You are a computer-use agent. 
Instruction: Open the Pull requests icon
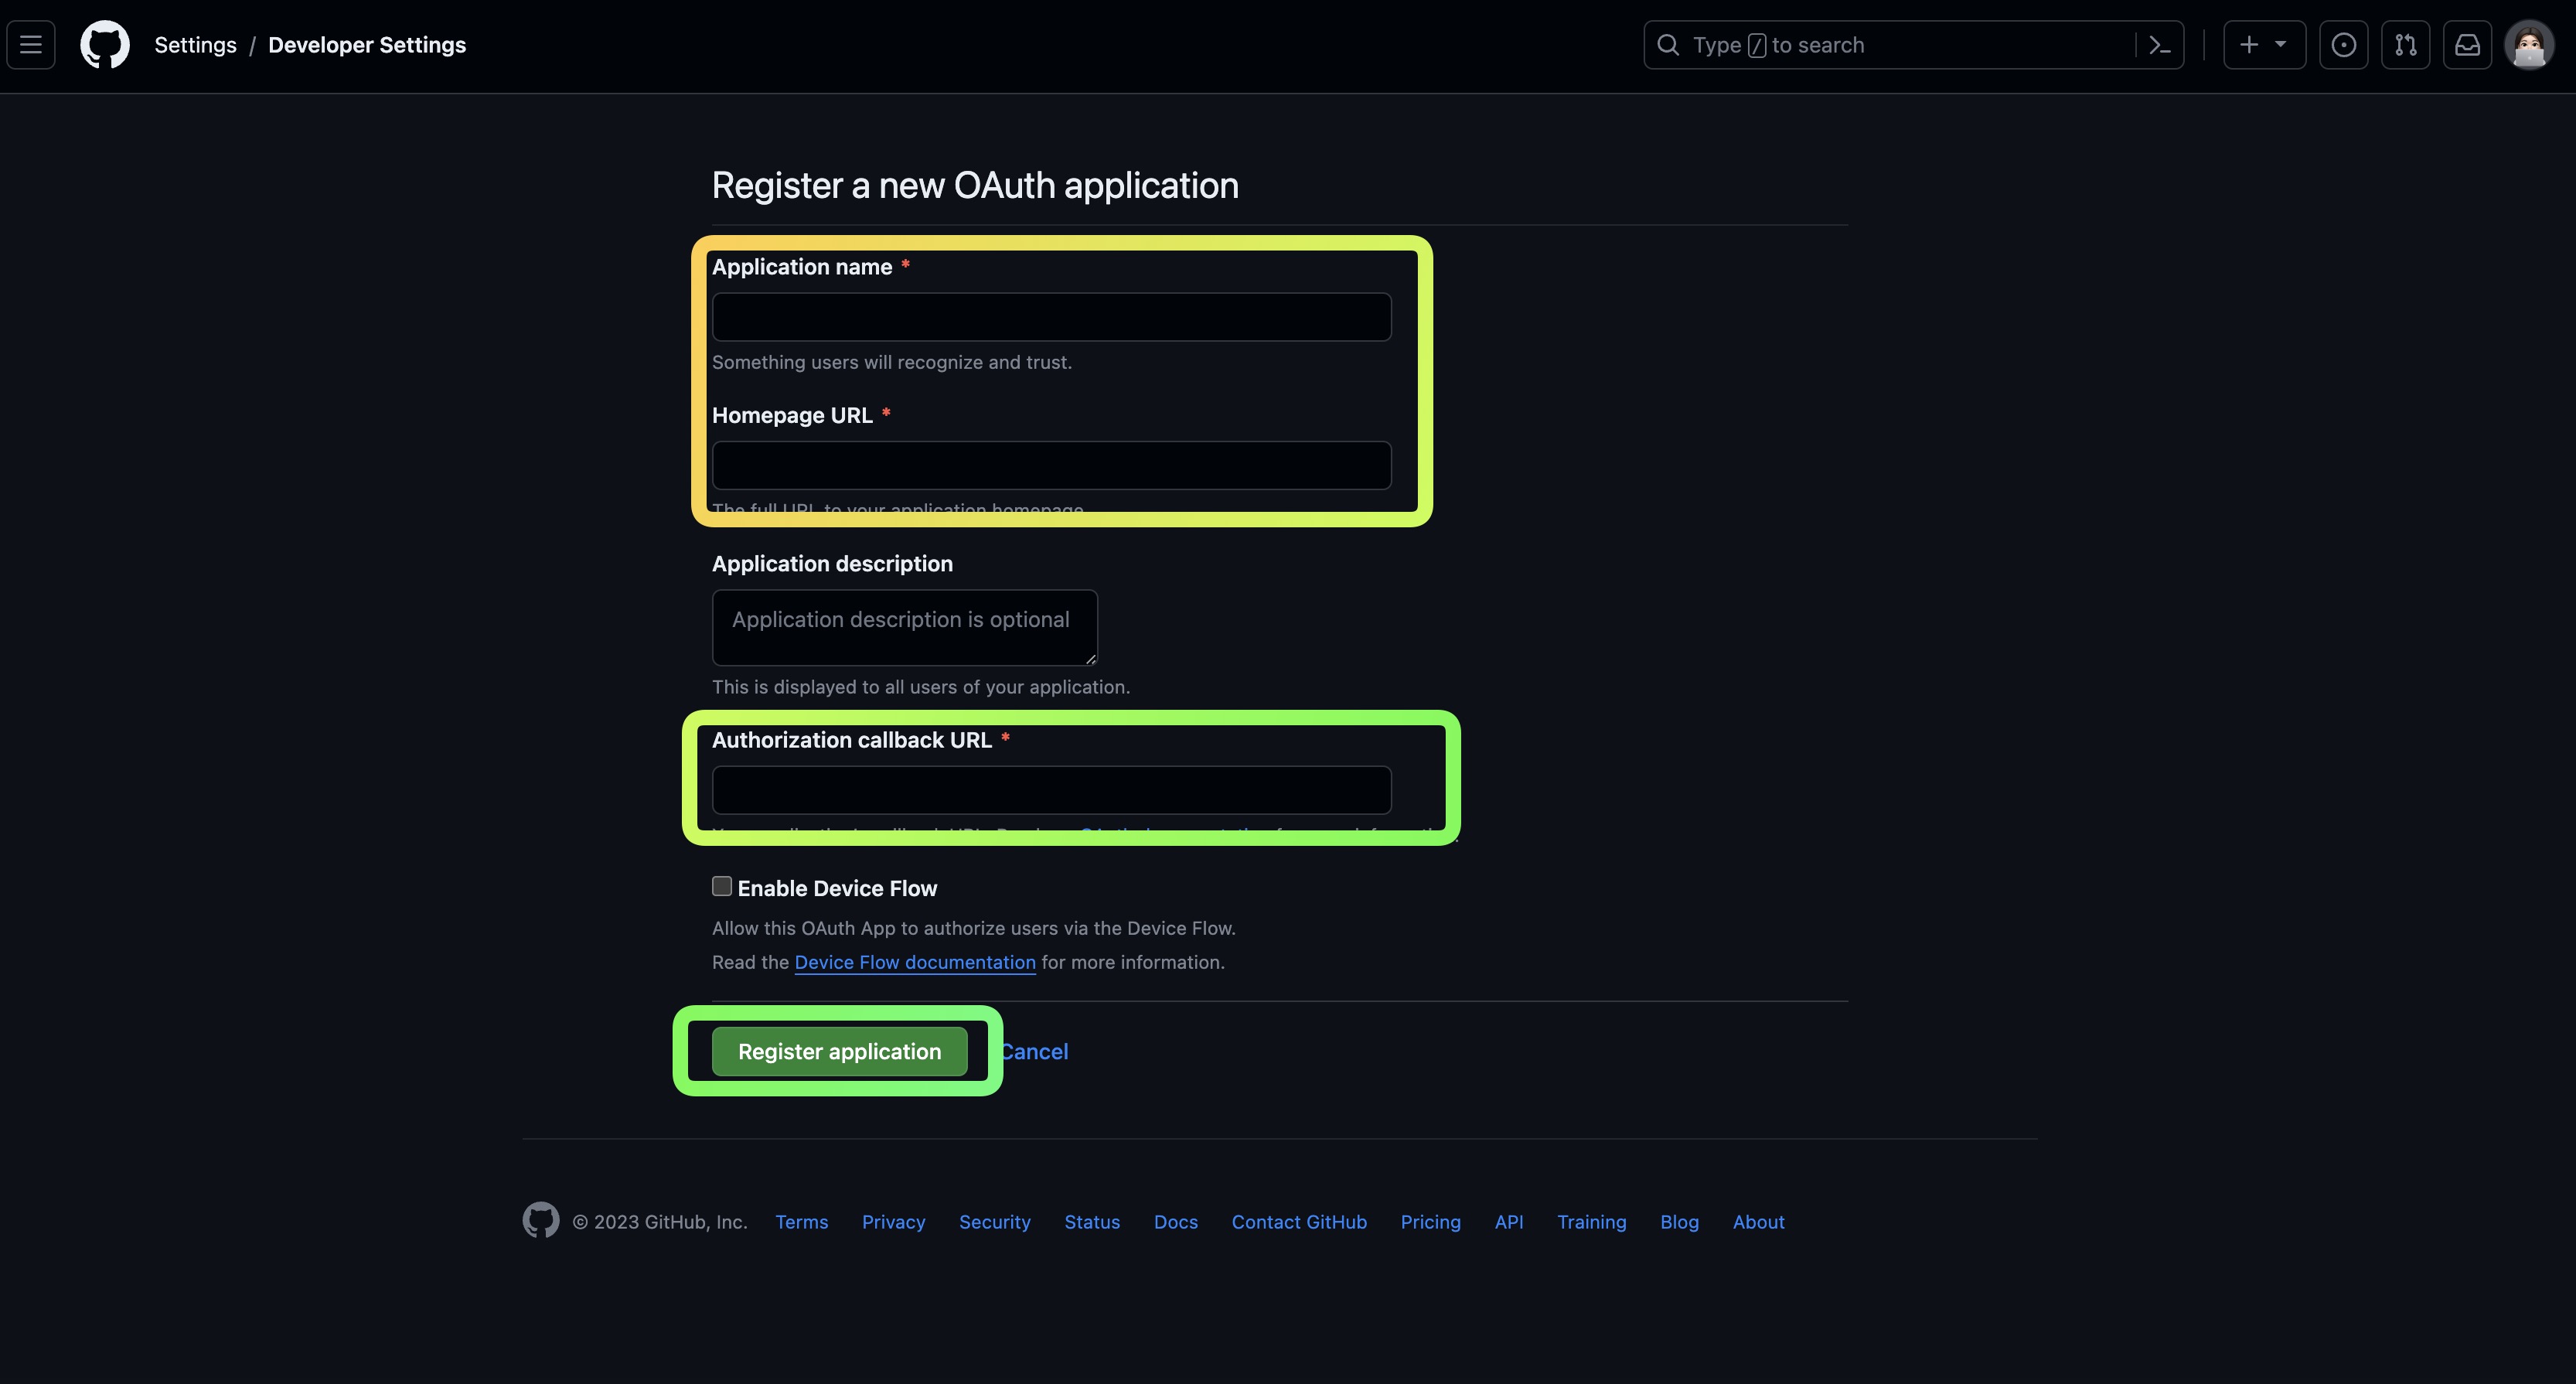tap(2405, 45)
